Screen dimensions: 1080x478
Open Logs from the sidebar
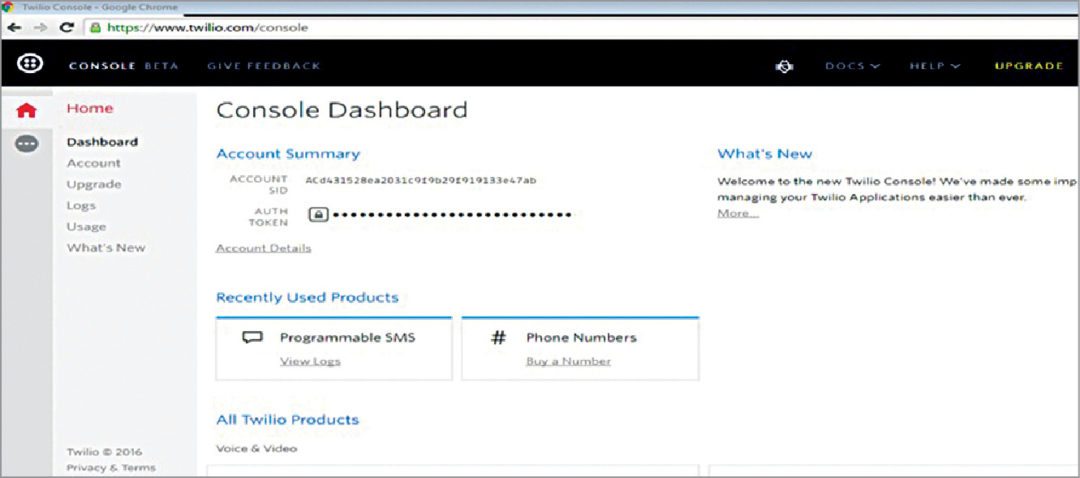tap(81, 205)
